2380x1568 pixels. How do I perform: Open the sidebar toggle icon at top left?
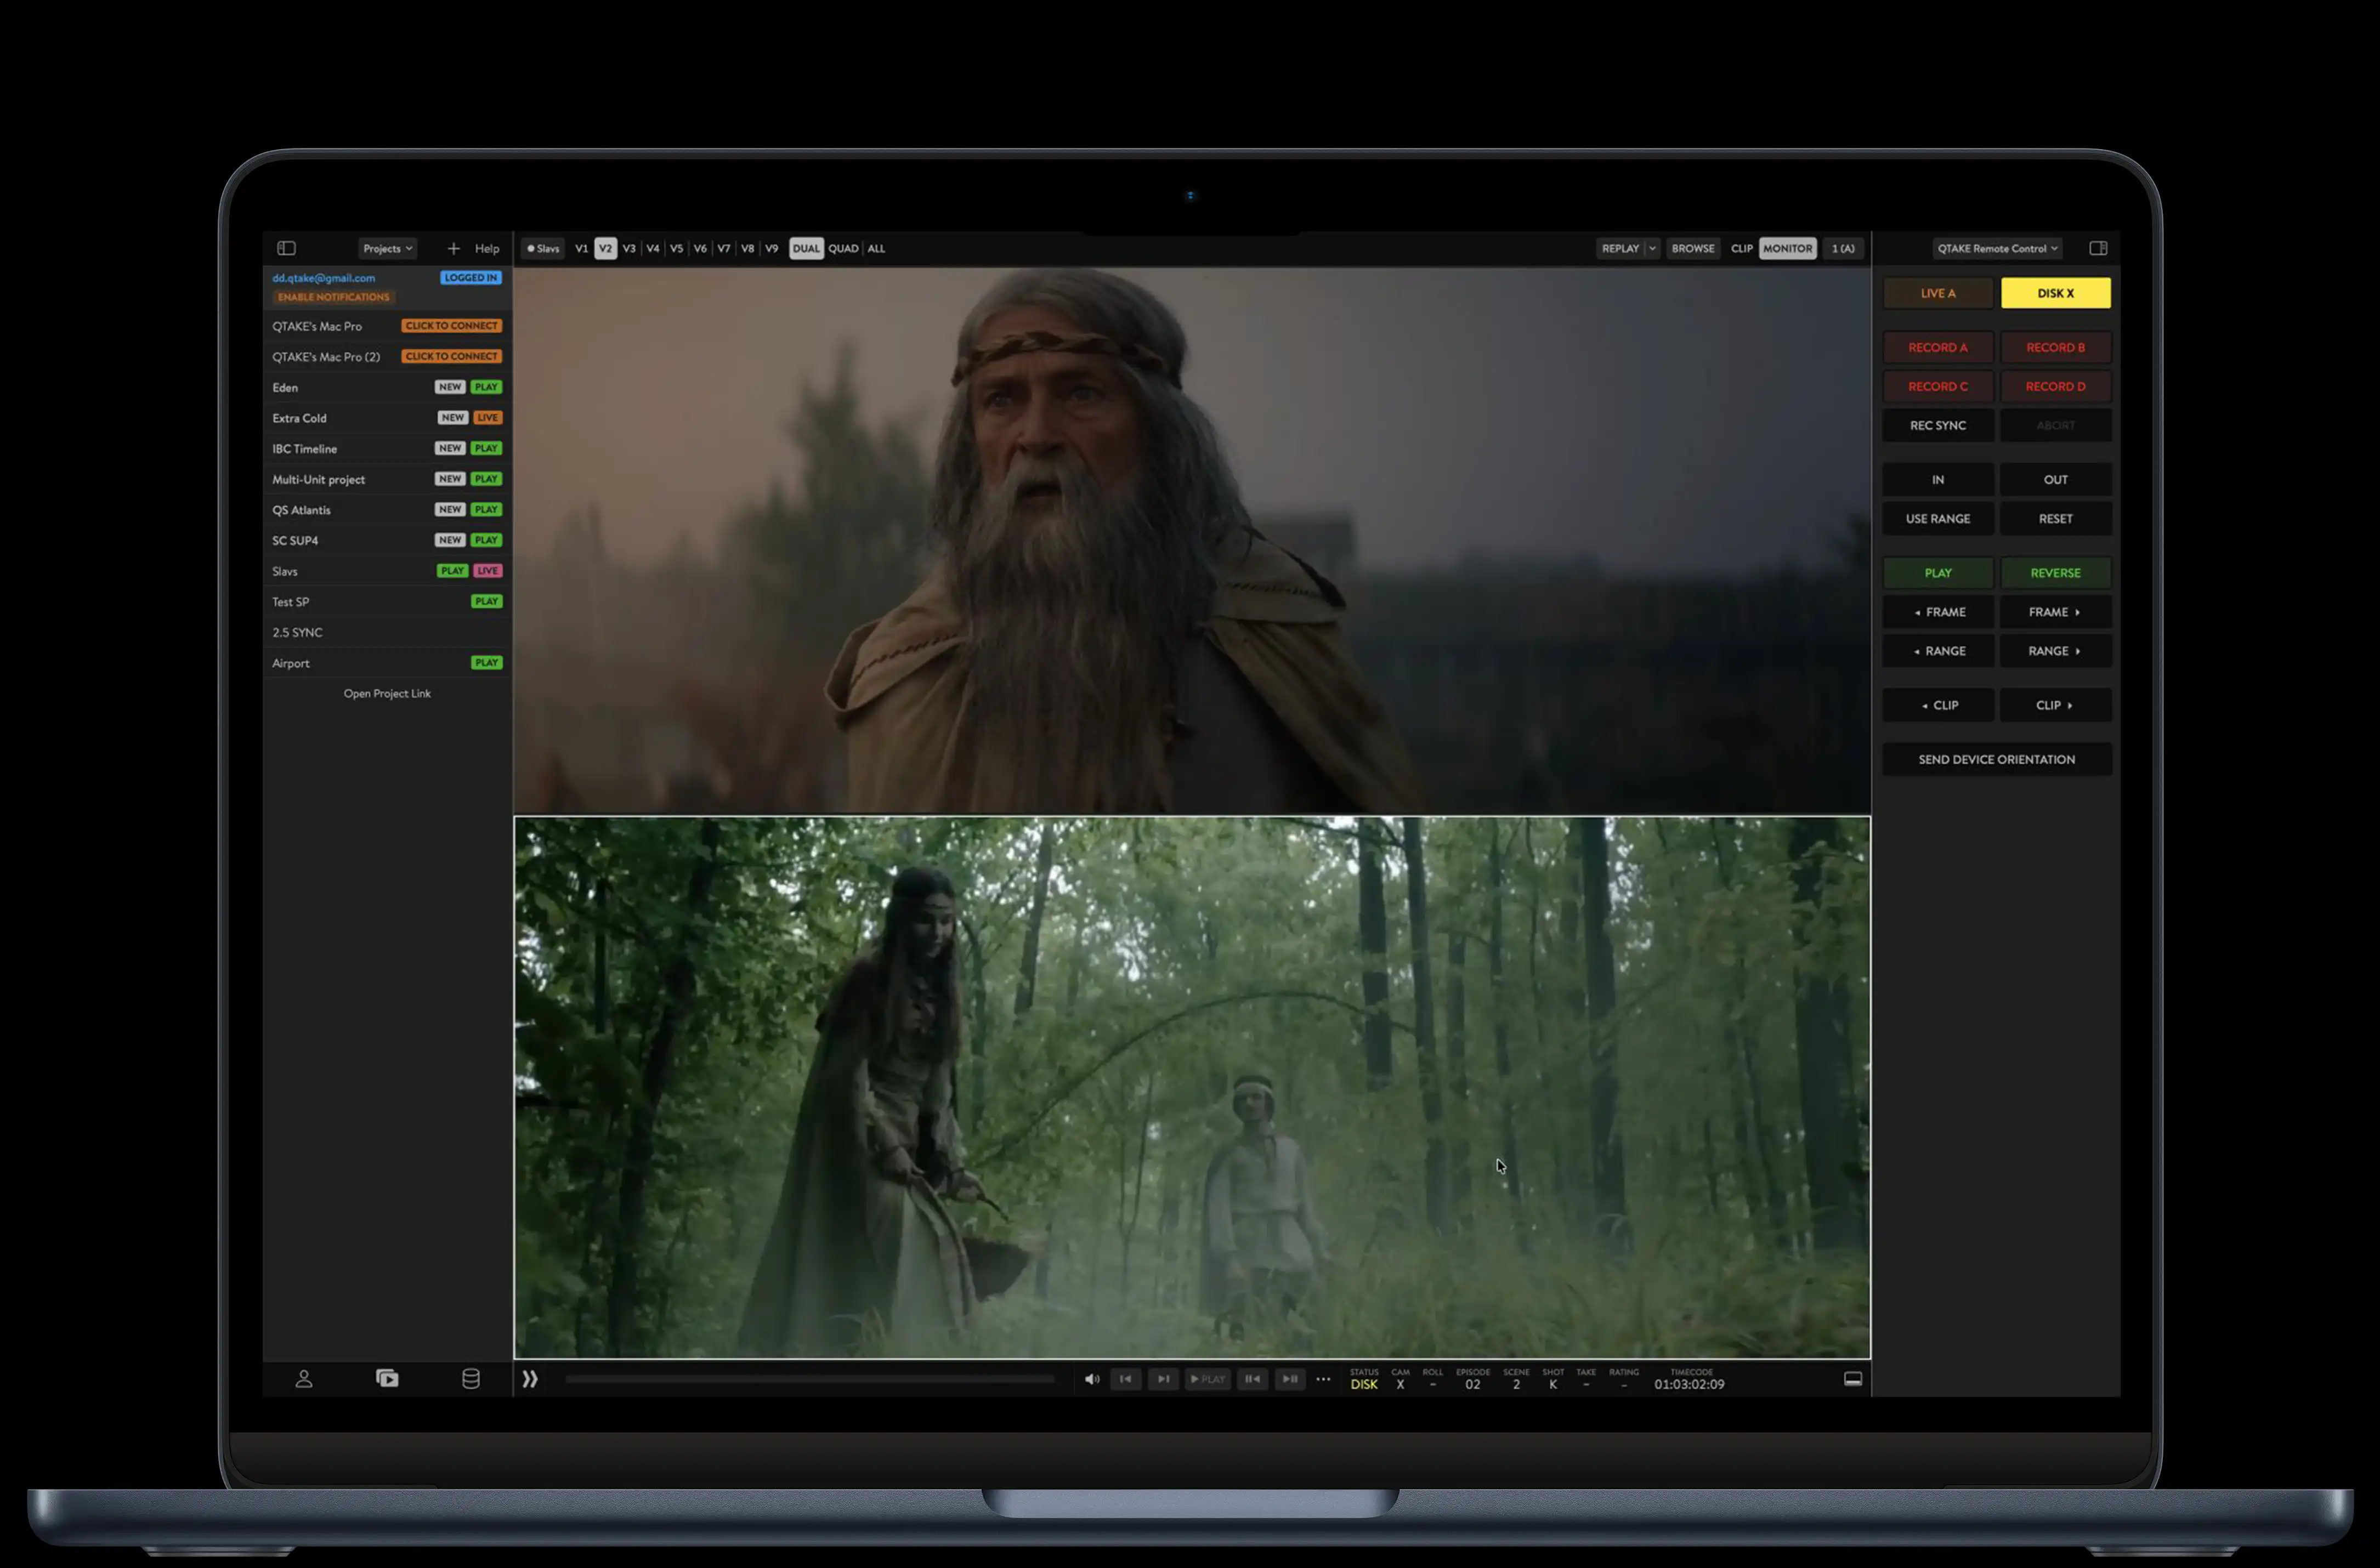(x=287, y=248)
